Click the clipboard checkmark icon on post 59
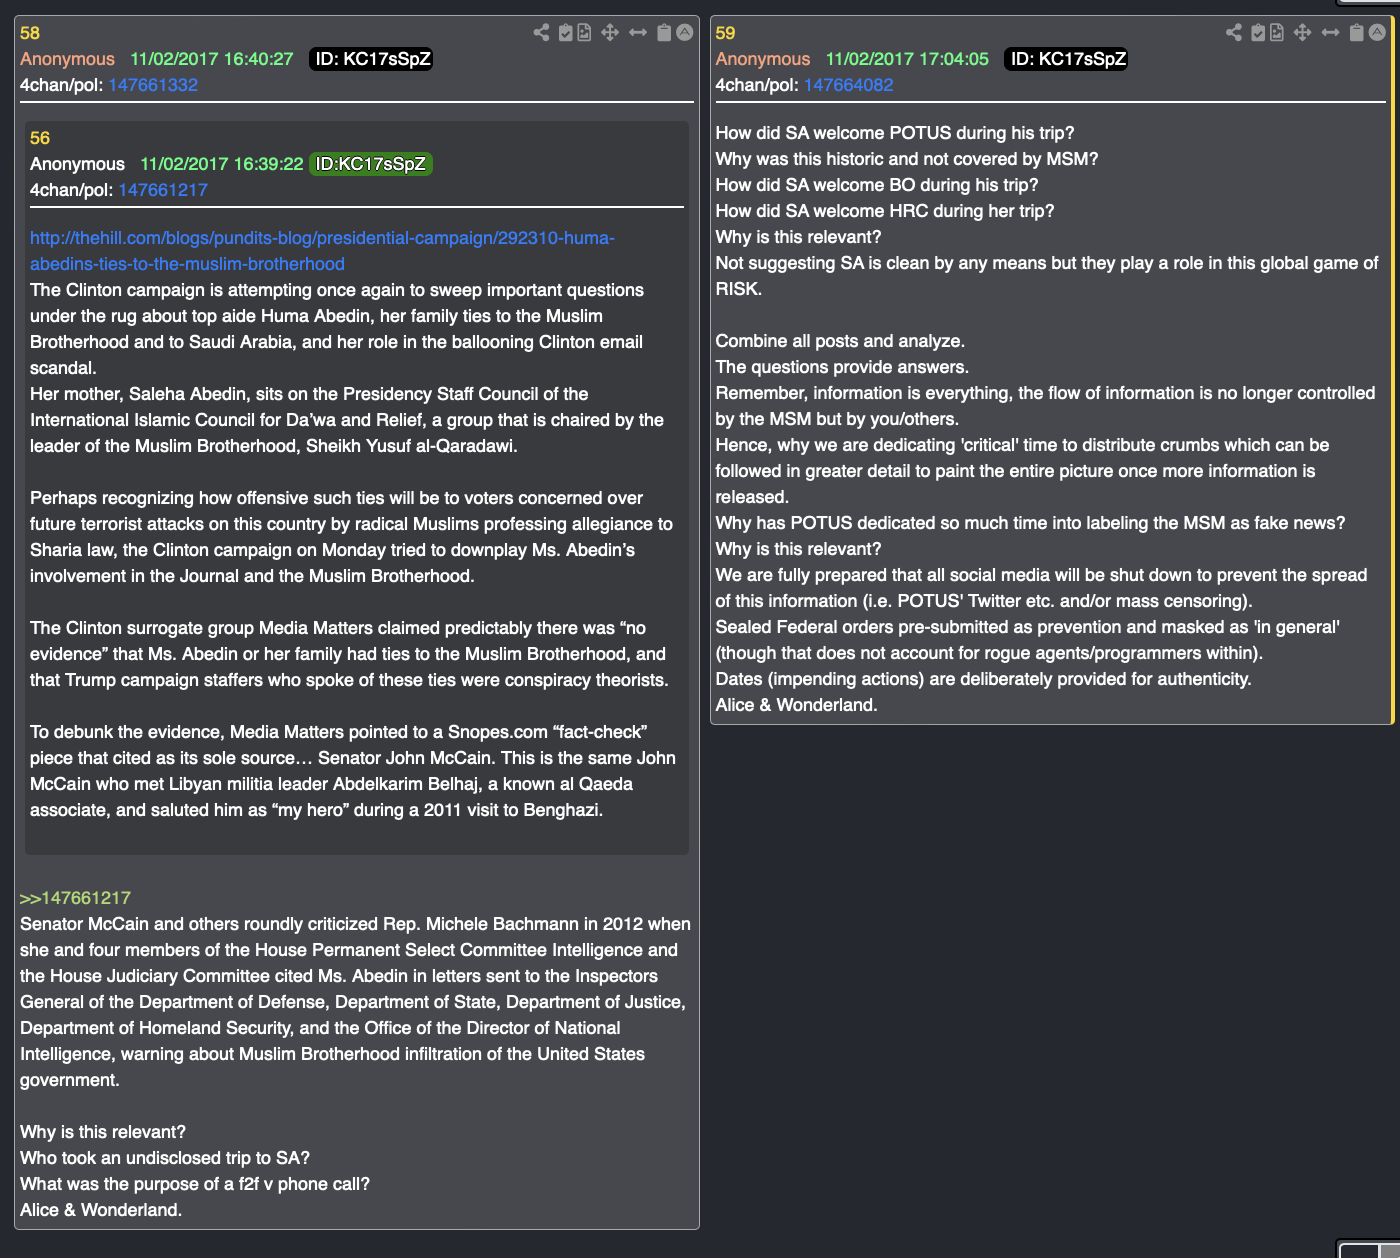 pos(1258,32)
